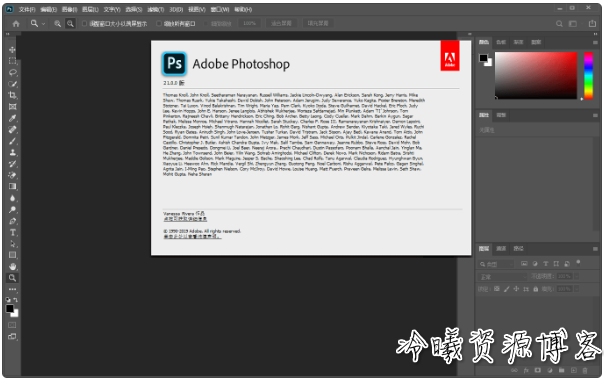Open the Edit menu
This screenshot has height=380, width=604.
pyautogui.click(x=49, y=9)
